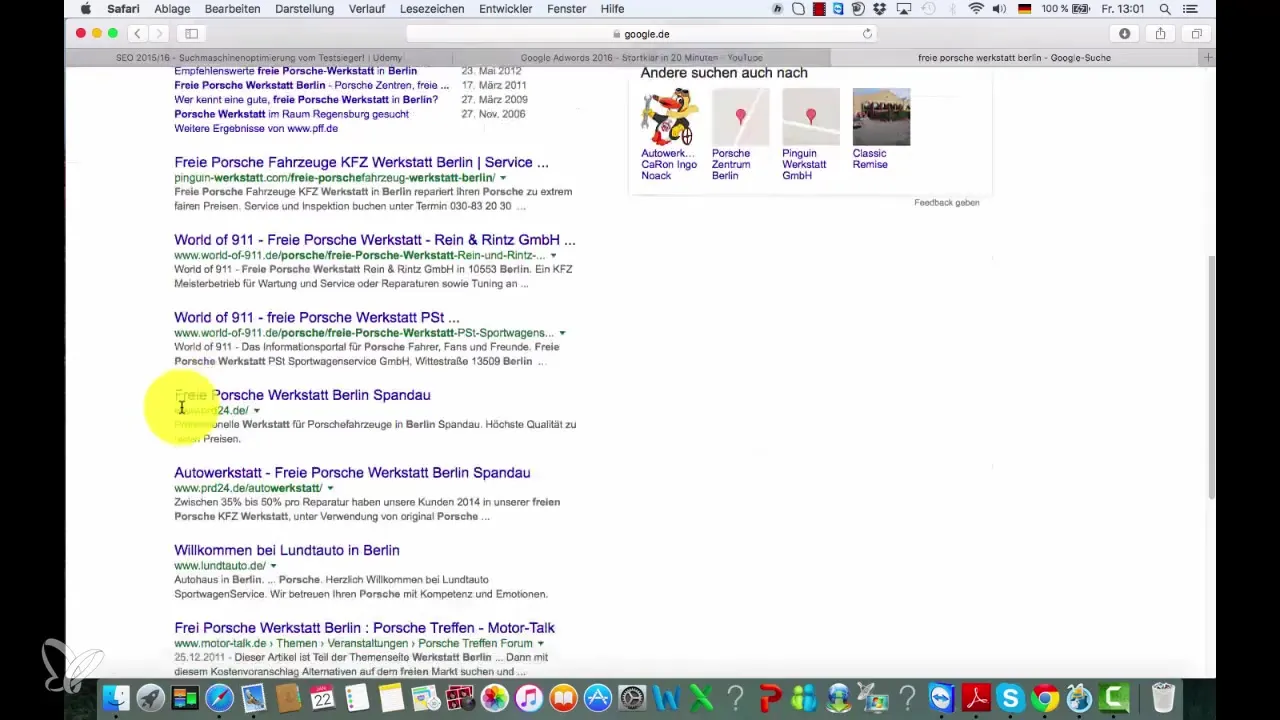Open Camtasia from the Dock
Screen dimensions: 1280x720
[1115, 697]
